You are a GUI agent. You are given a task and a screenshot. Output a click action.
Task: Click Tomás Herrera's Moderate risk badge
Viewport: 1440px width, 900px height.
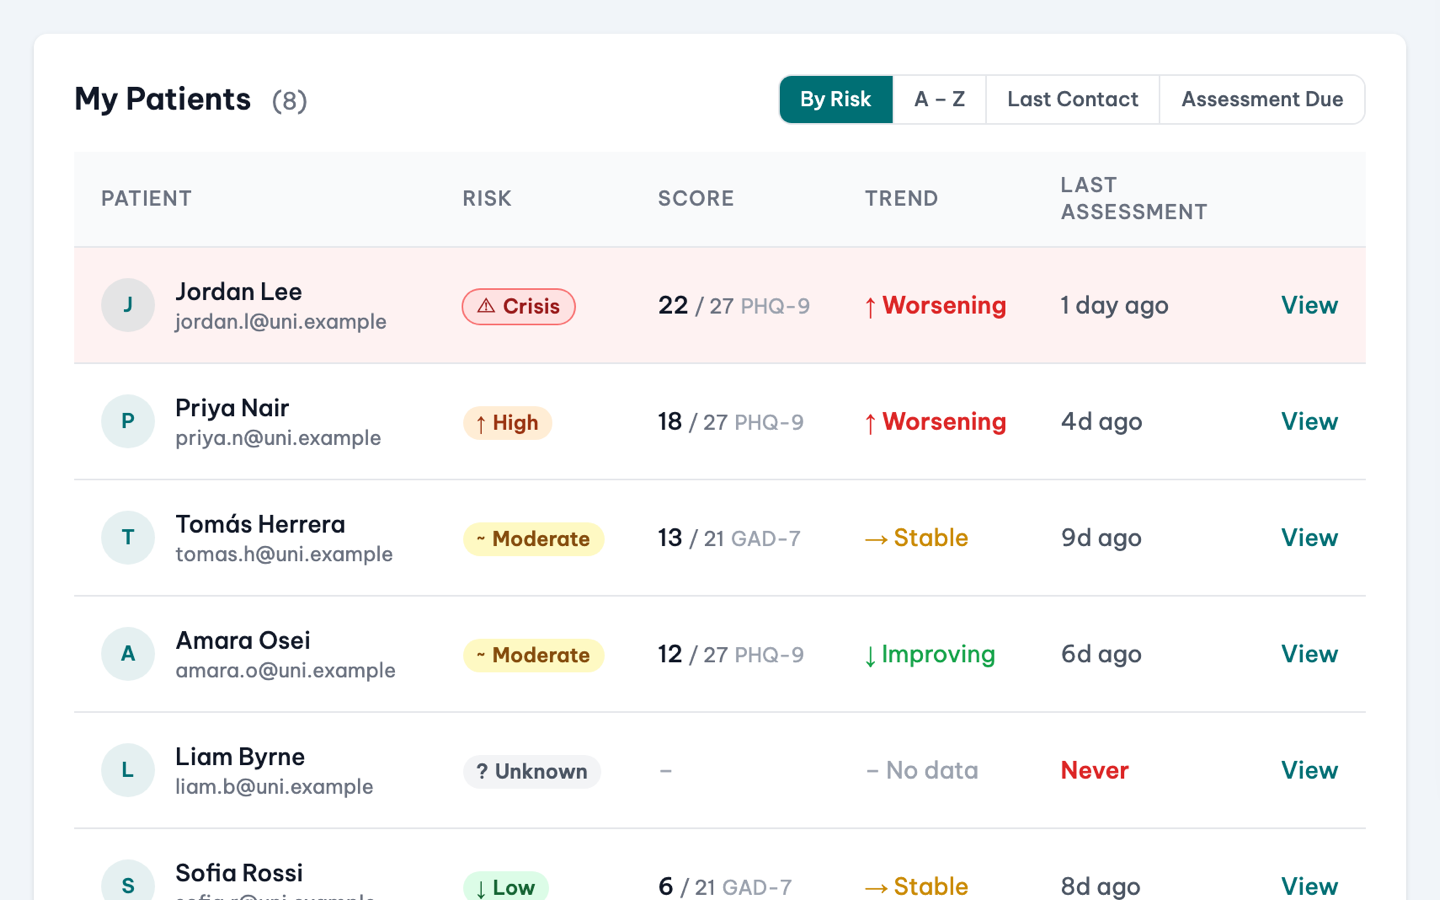coord(533,539)
